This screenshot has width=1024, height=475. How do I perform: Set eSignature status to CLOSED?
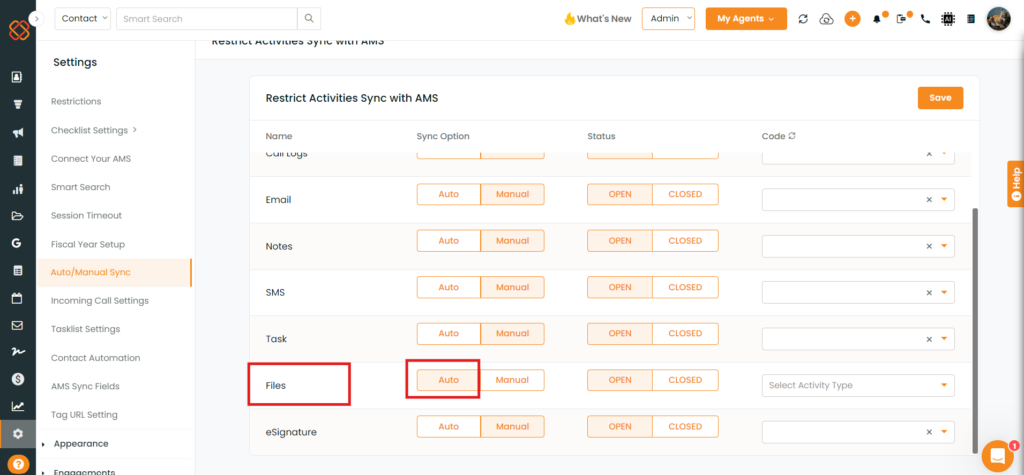click(x=685, y=426)
